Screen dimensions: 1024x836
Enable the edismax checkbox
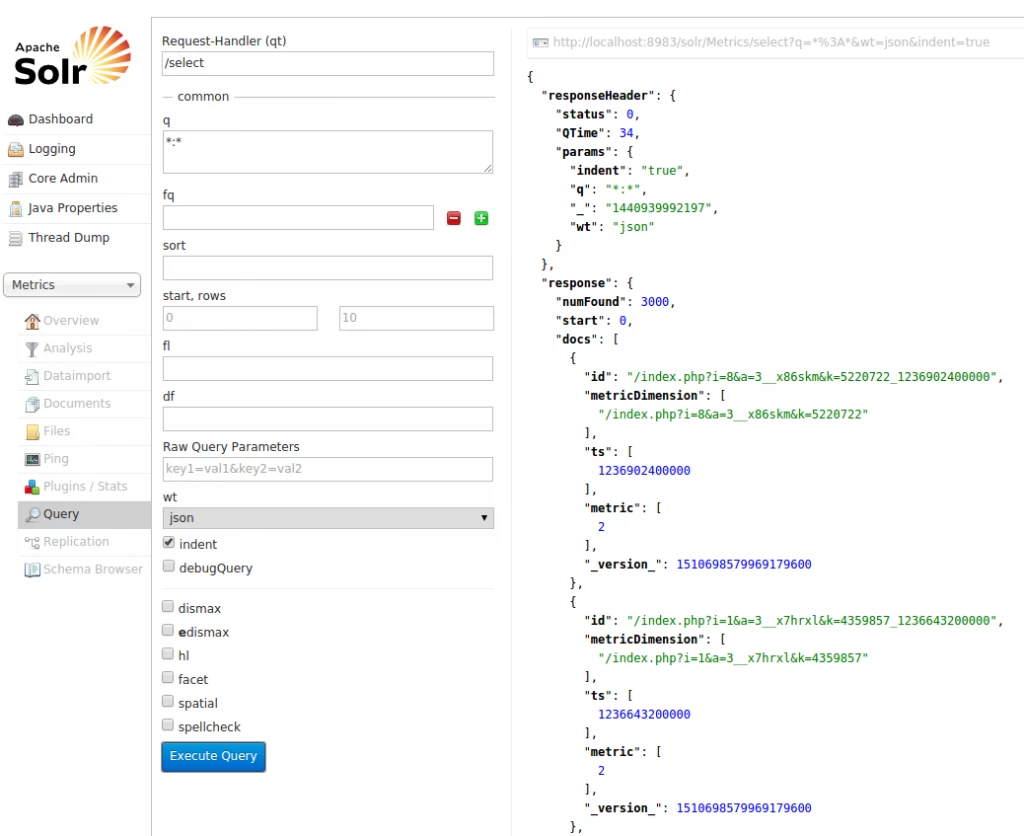point(168,630)
